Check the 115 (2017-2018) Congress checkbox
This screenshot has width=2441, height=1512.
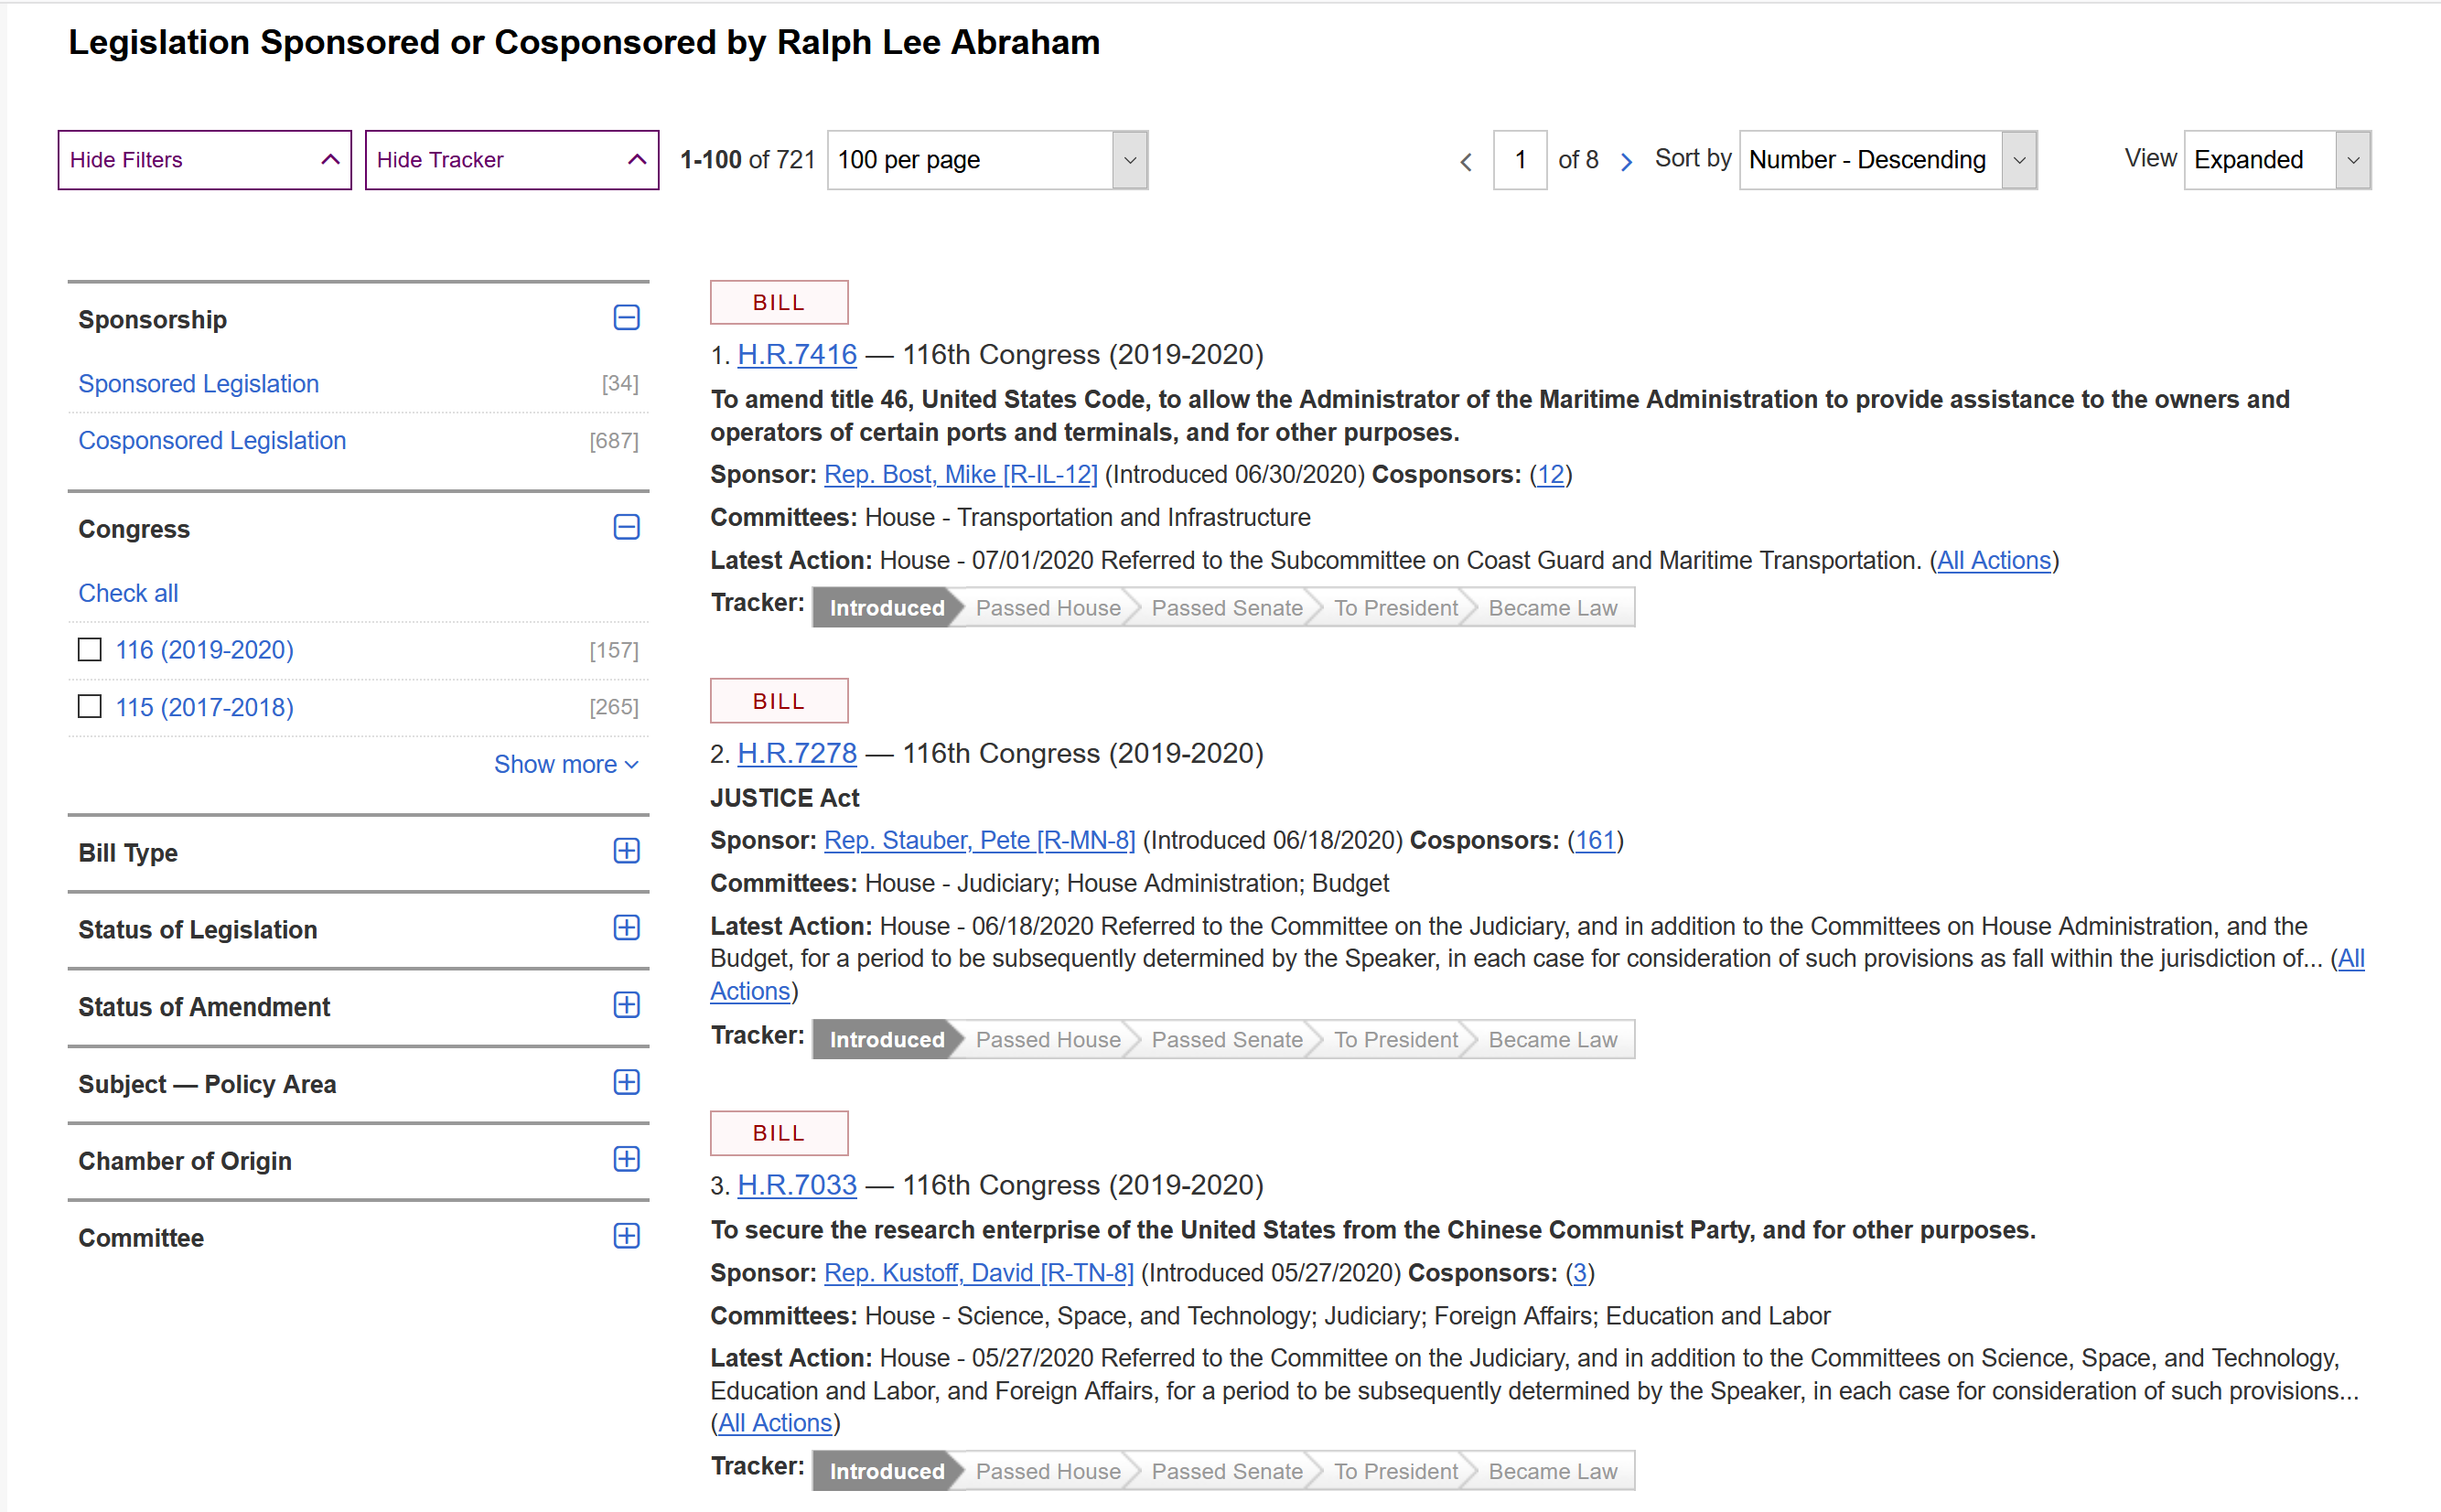90,707
